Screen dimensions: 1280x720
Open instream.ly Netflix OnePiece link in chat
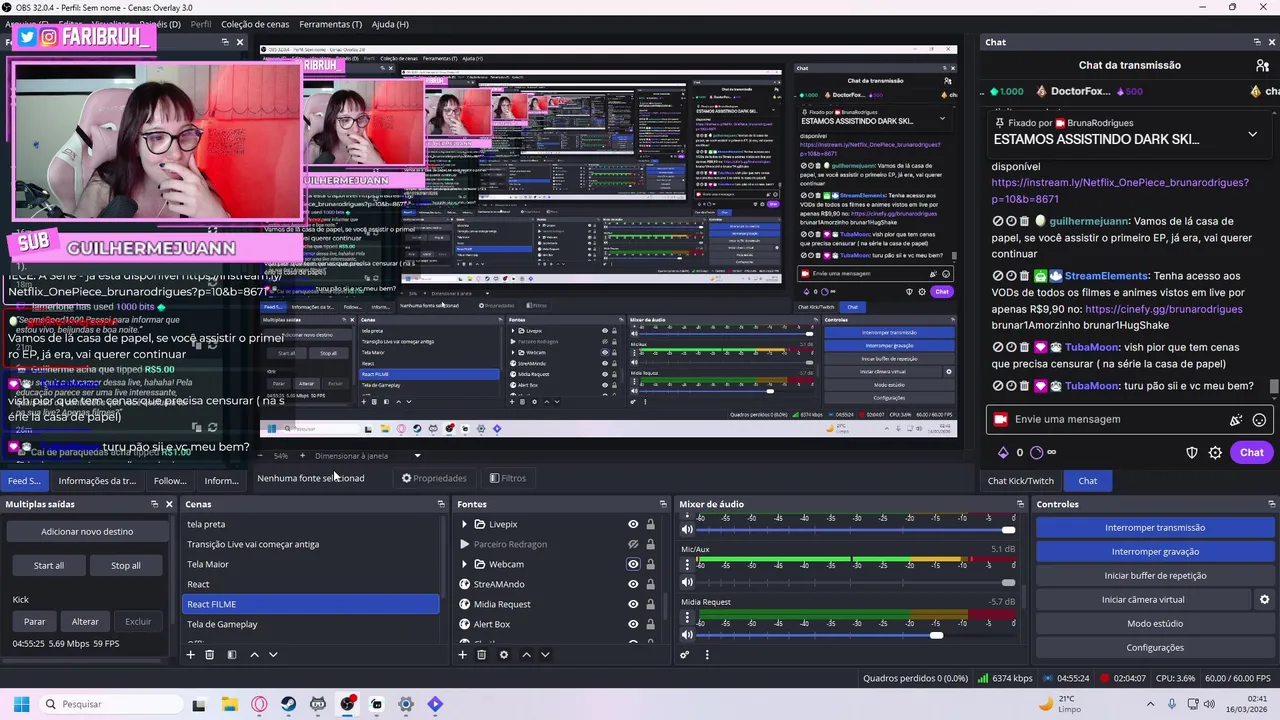[1120, 191]
